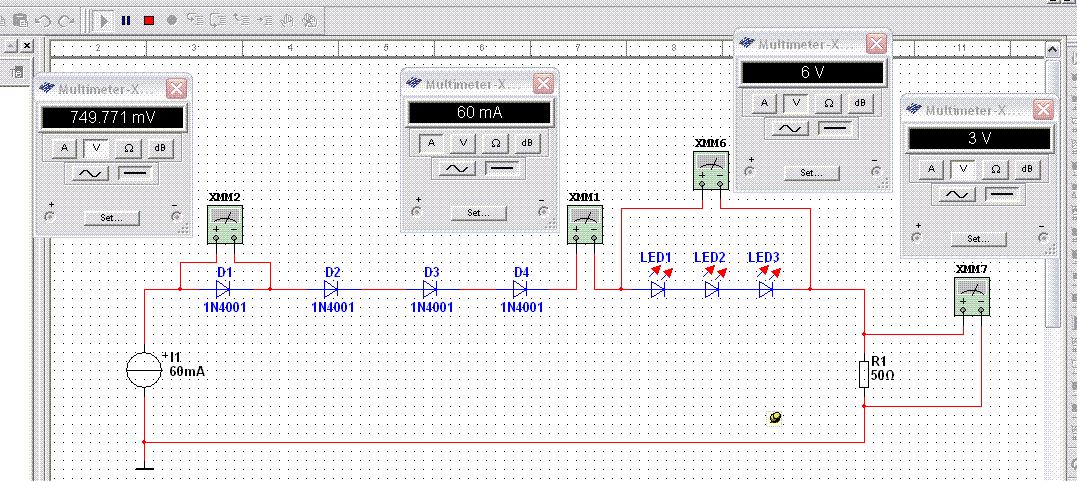
Task: Select the D1 1N4001 diode symbol
Action: [x=223, y=289]
